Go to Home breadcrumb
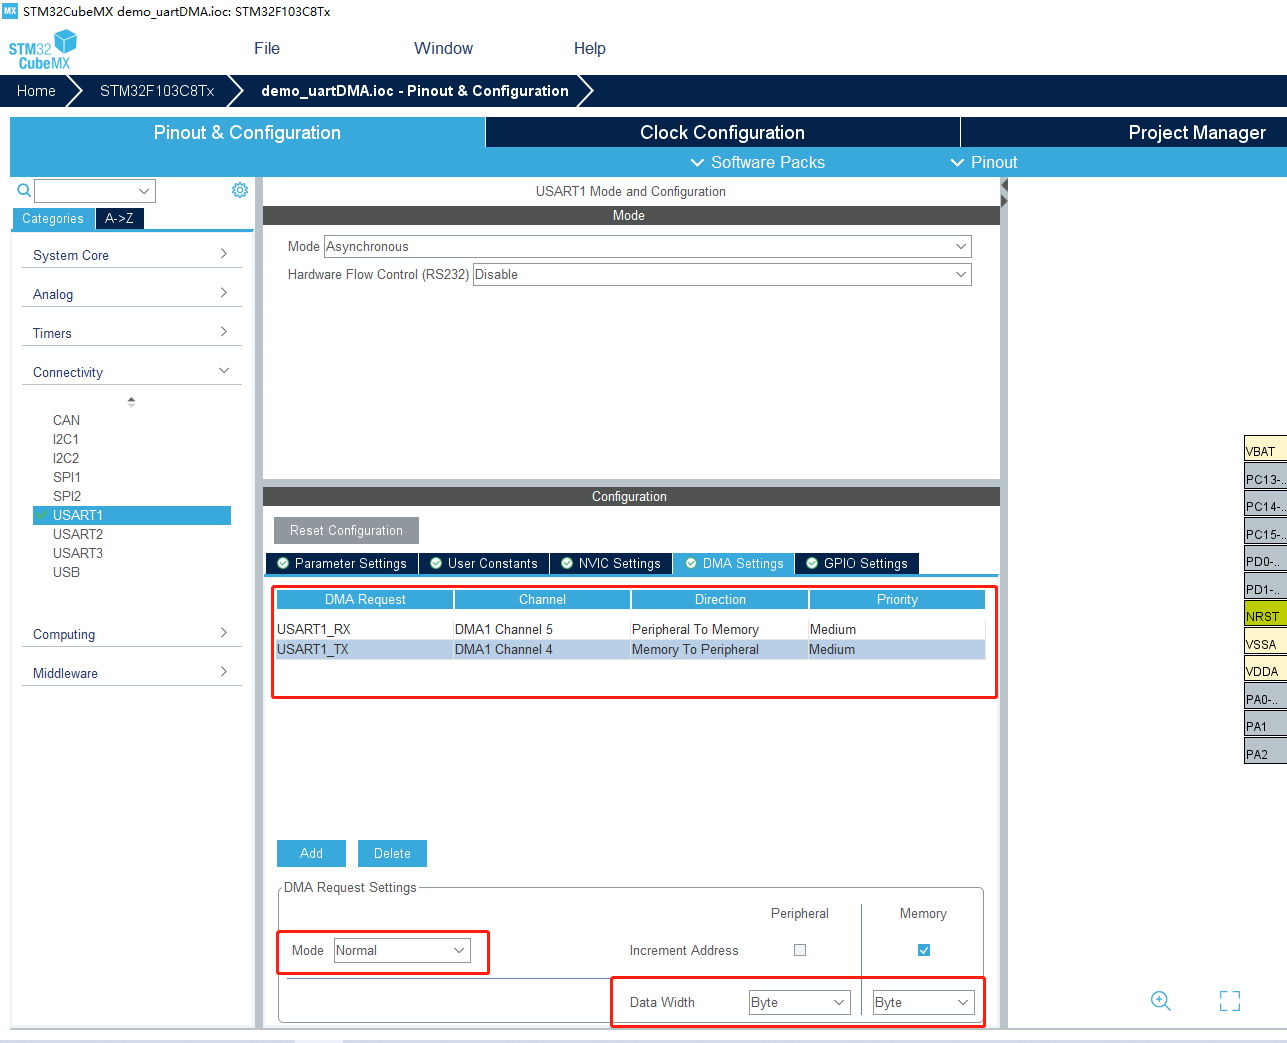Viewport: 1287px width, 1043px height. tap(36, 90)
